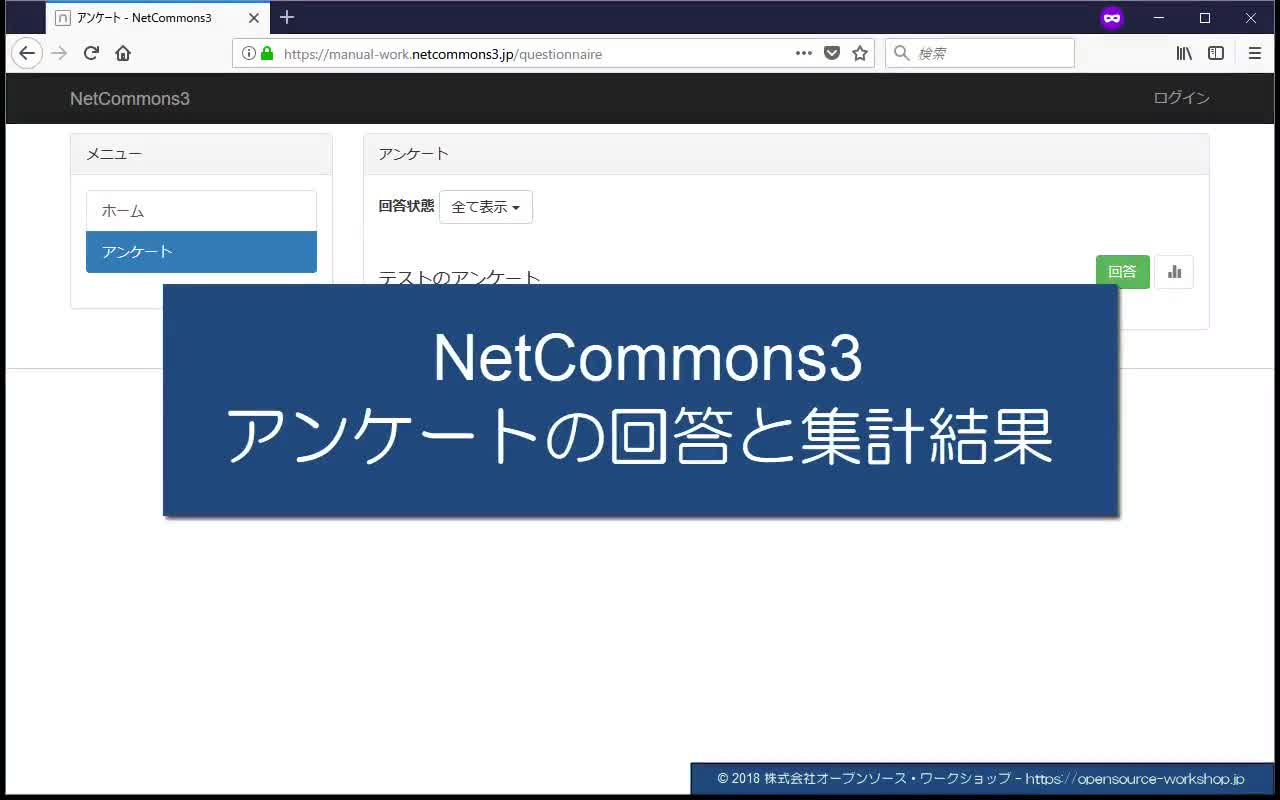Open the browser home page icon

[x=123, y=53]
